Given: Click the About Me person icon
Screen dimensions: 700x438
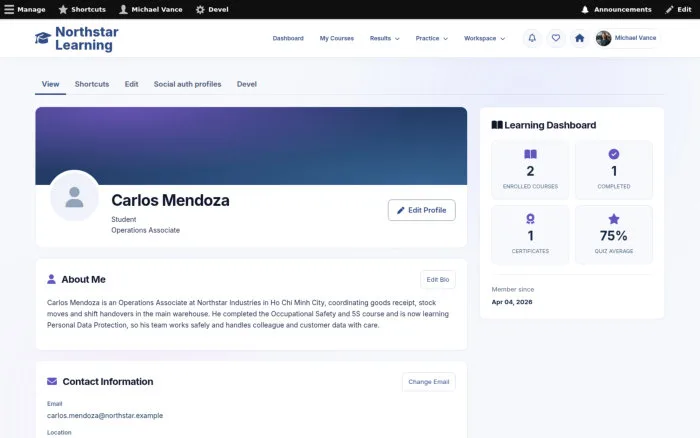Looking at the screenshot, I should point(51,279).
